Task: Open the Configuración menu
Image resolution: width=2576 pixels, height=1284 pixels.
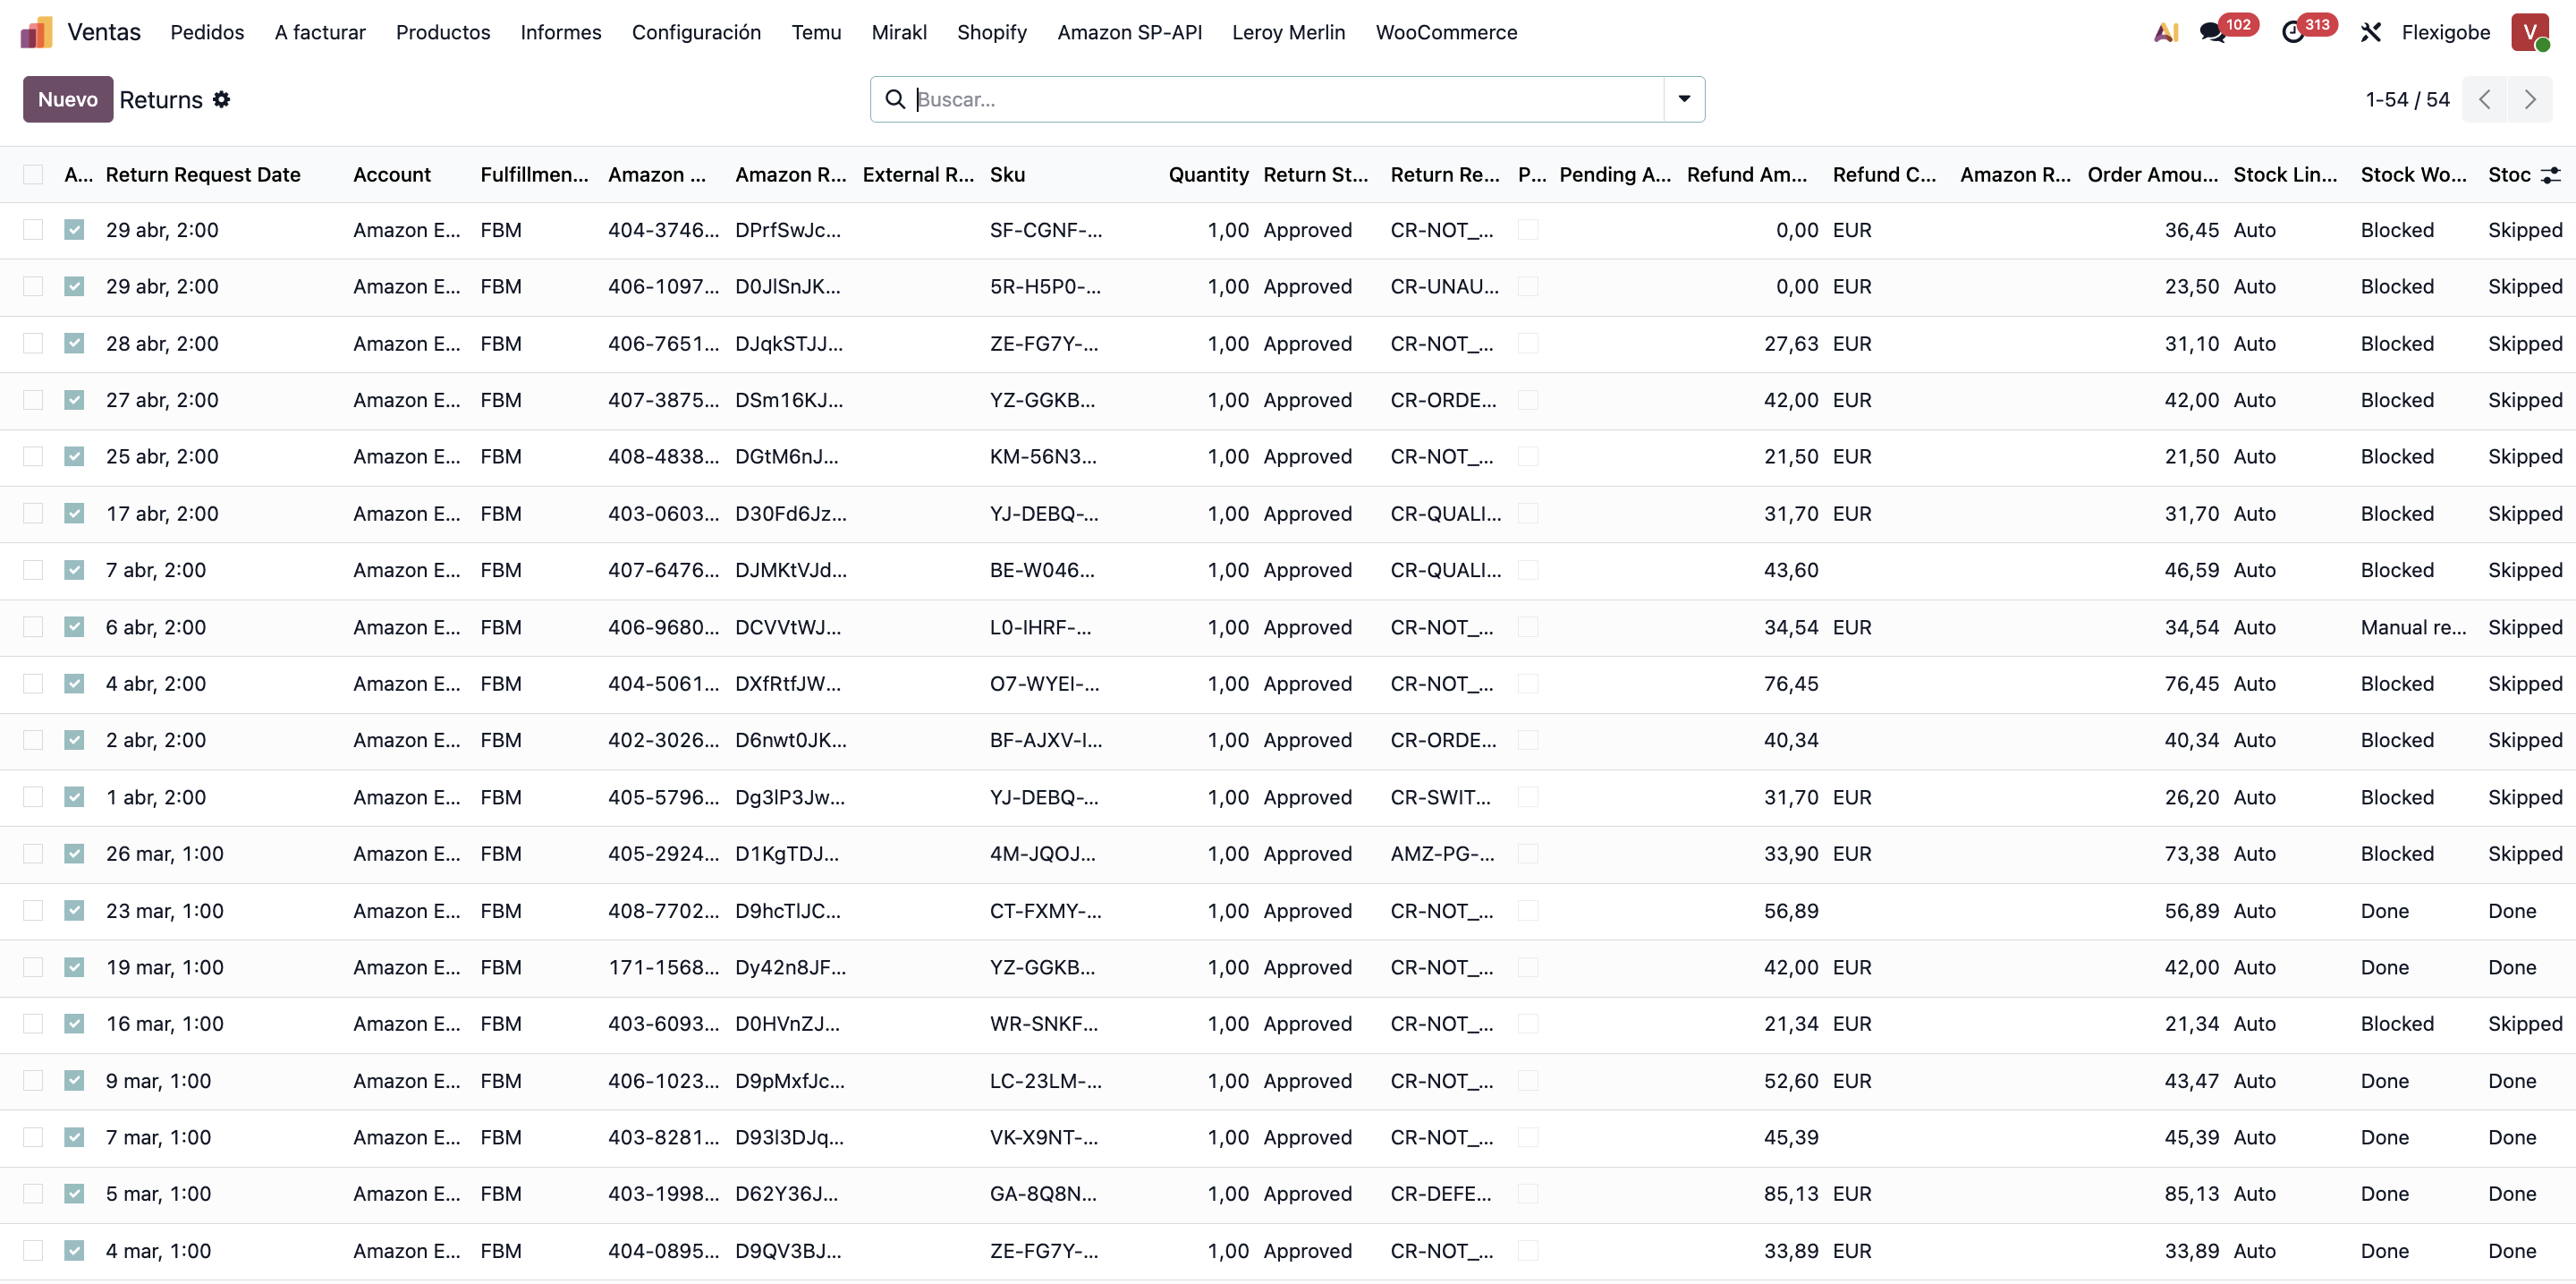Action: [x=696, y=32]
